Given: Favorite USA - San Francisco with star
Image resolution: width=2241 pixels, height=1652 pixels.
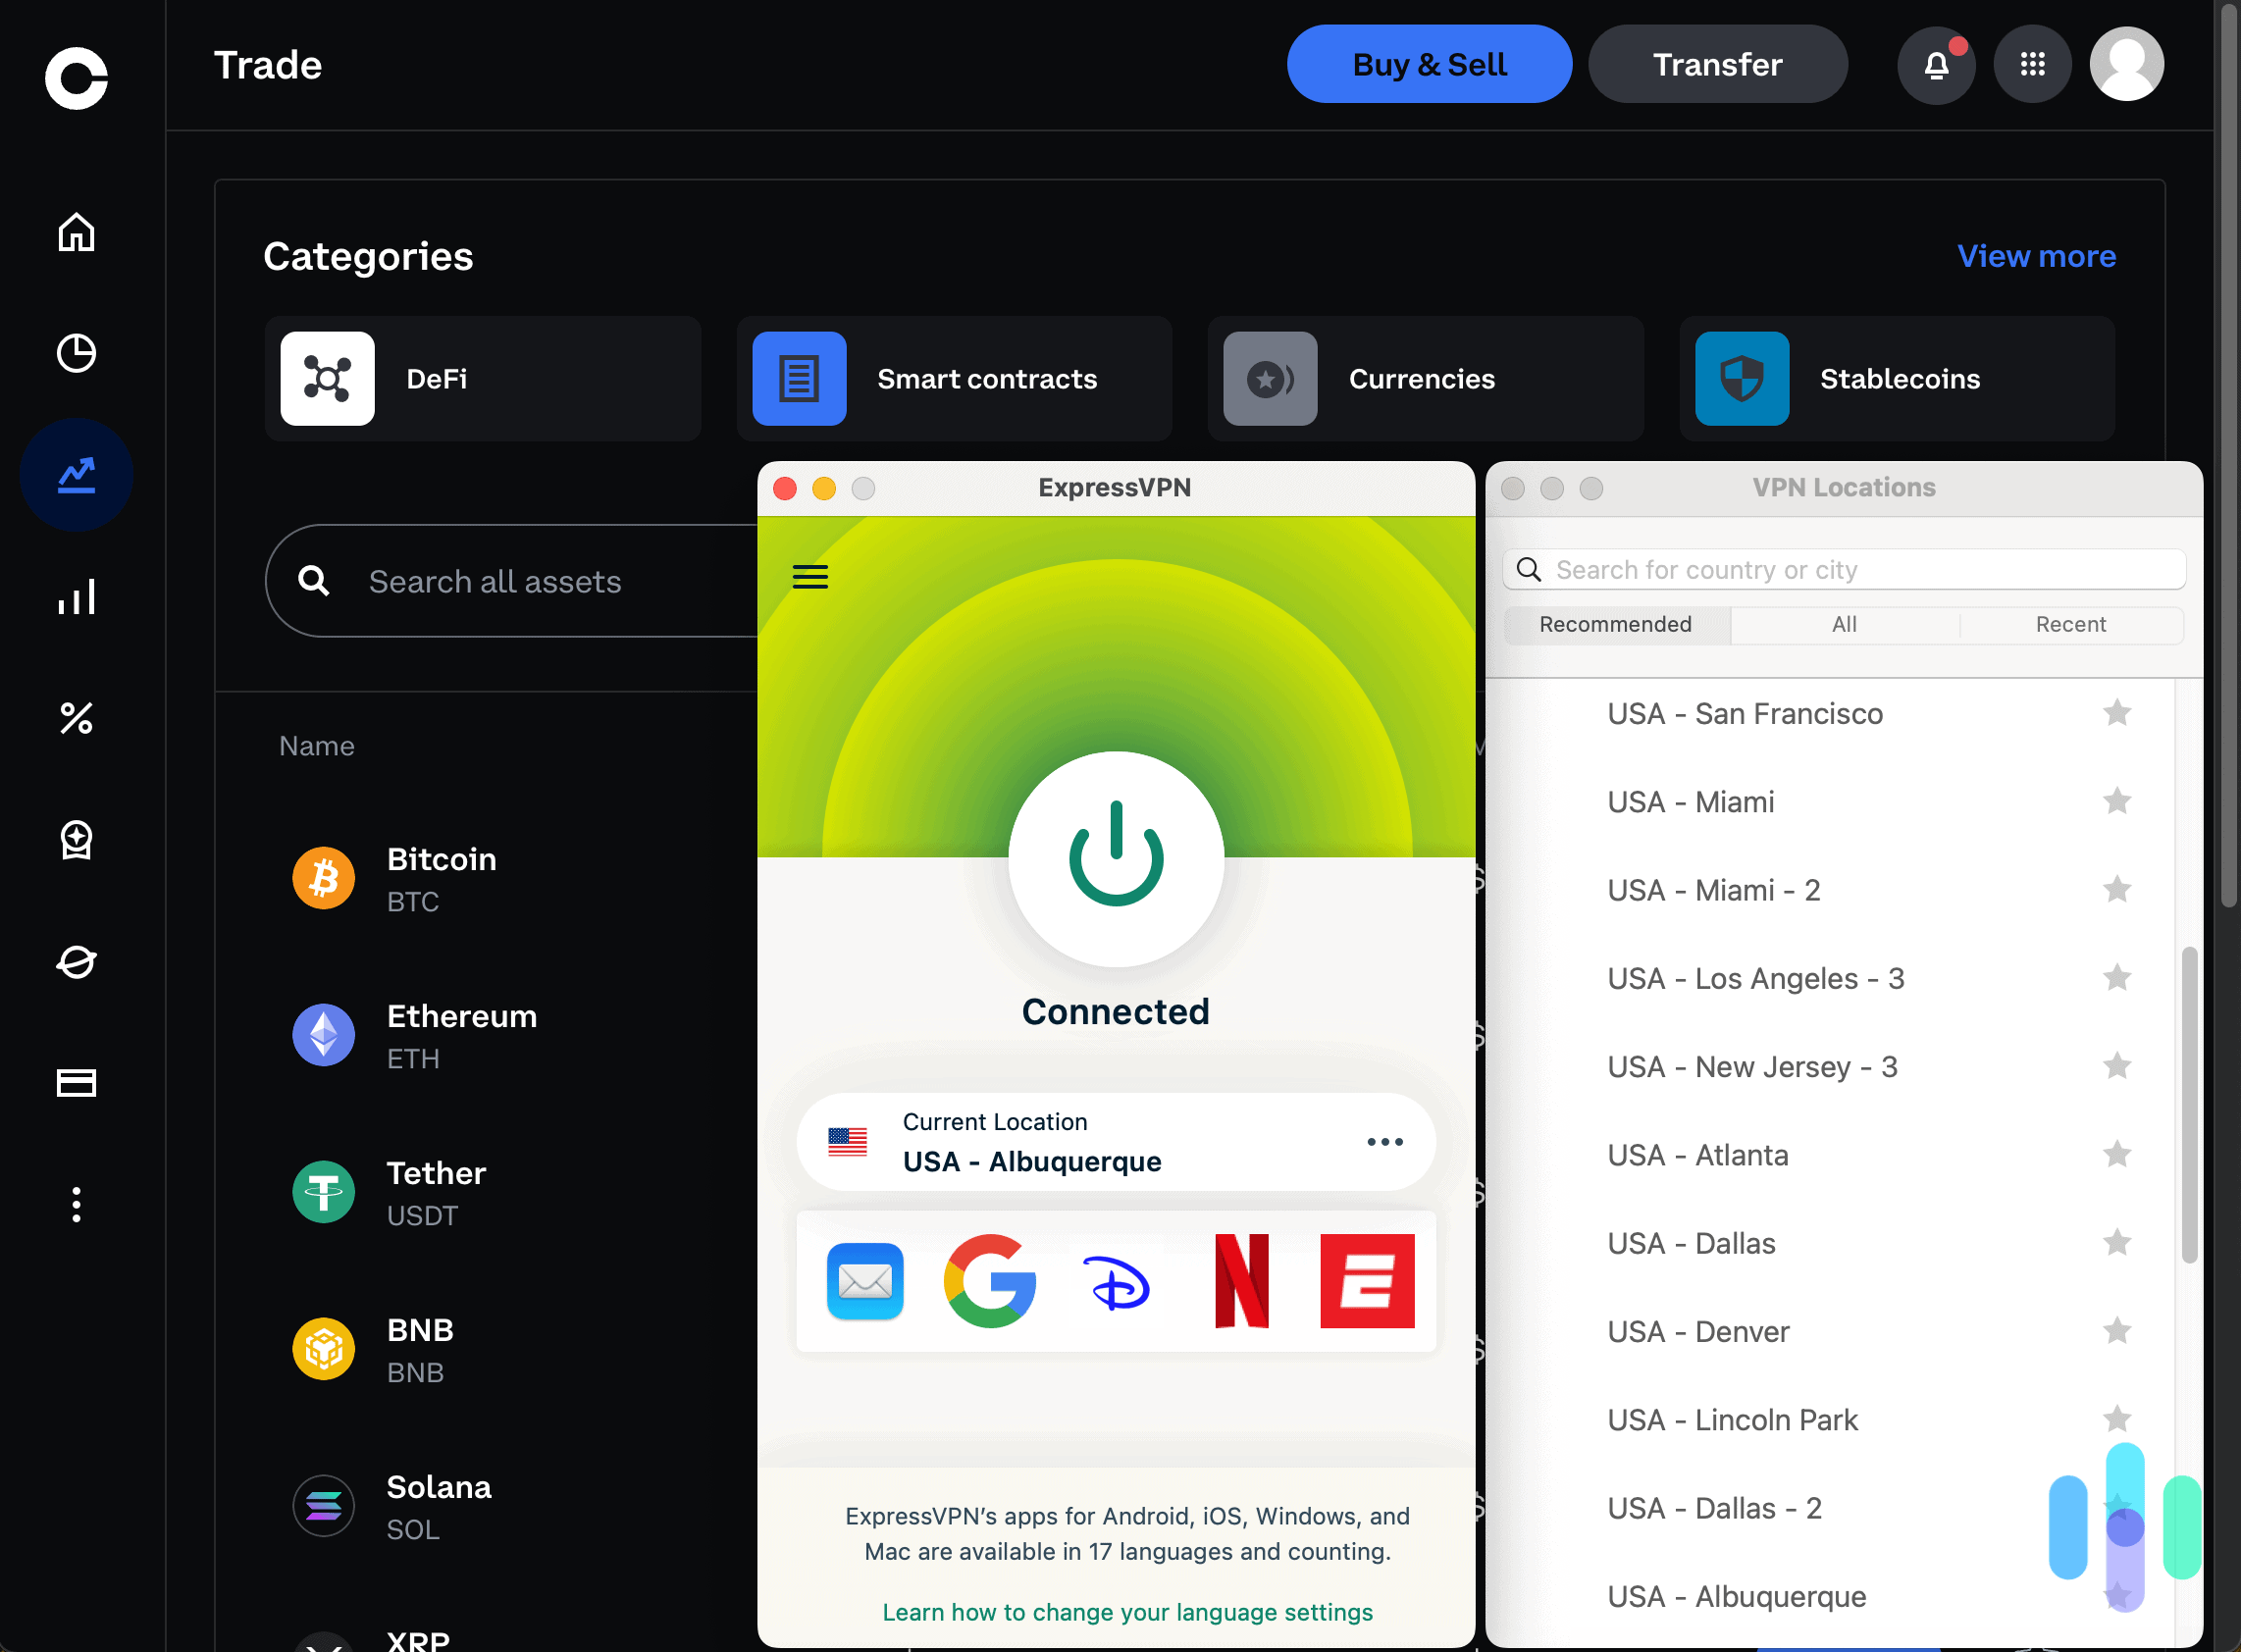Looking at the screenshot, I should pyautogui.click(x=2117, y=713).
